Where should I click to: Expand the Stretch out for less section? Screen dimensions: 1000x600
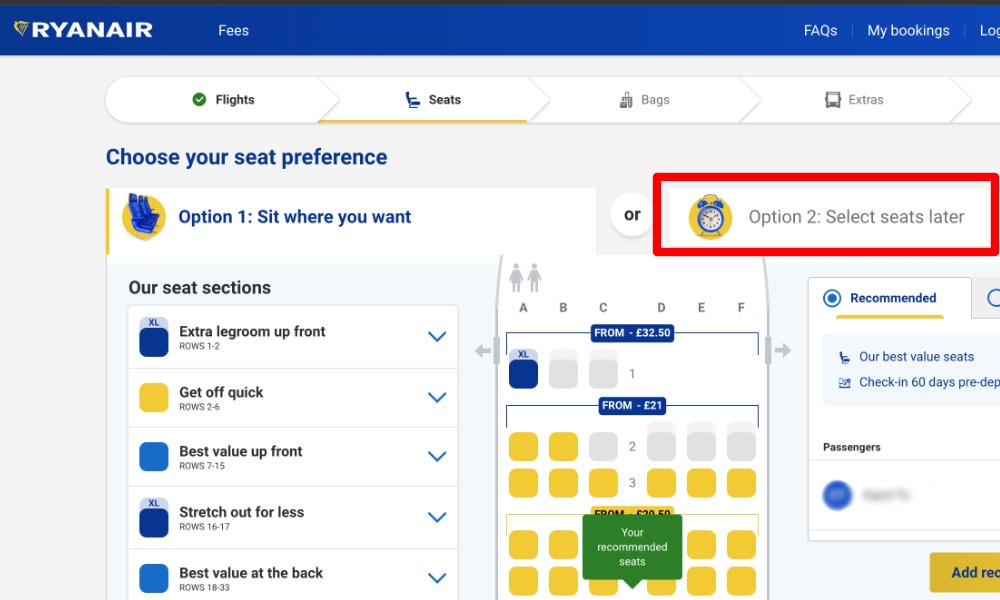coord(293,518)
